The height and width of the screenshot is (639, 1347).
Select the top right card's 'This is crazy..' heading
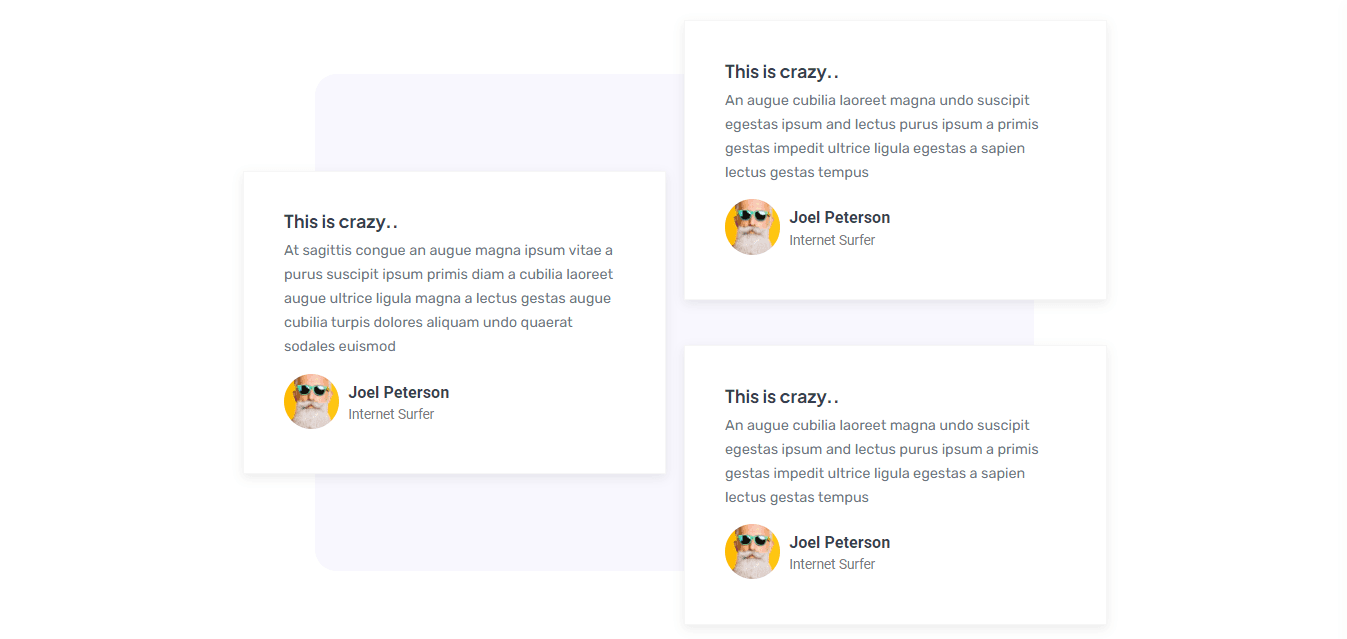[782, 72]
